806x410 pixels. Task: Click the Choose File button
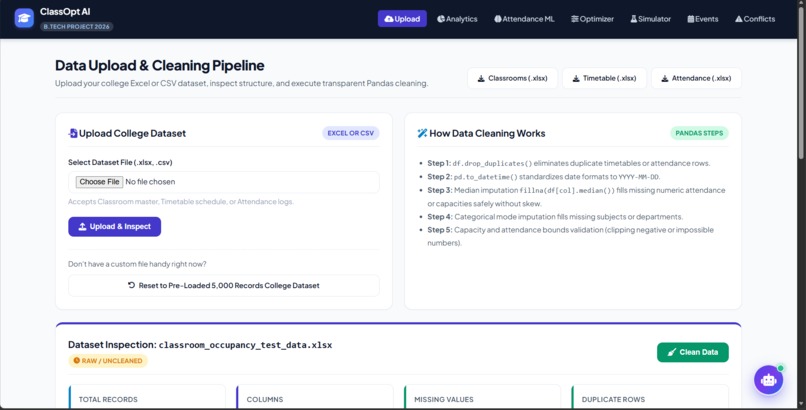coord(99,182)
